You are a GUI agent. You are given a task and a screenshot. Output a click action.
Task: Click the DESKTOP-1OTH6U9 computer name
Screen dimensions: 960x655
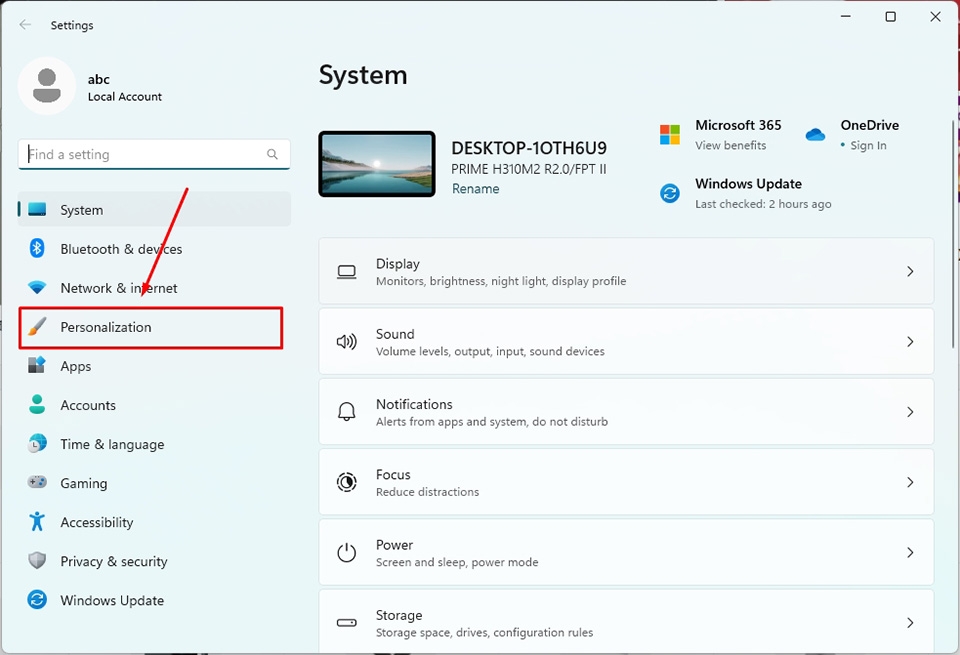pyautogui.click(x=529, y=148)
